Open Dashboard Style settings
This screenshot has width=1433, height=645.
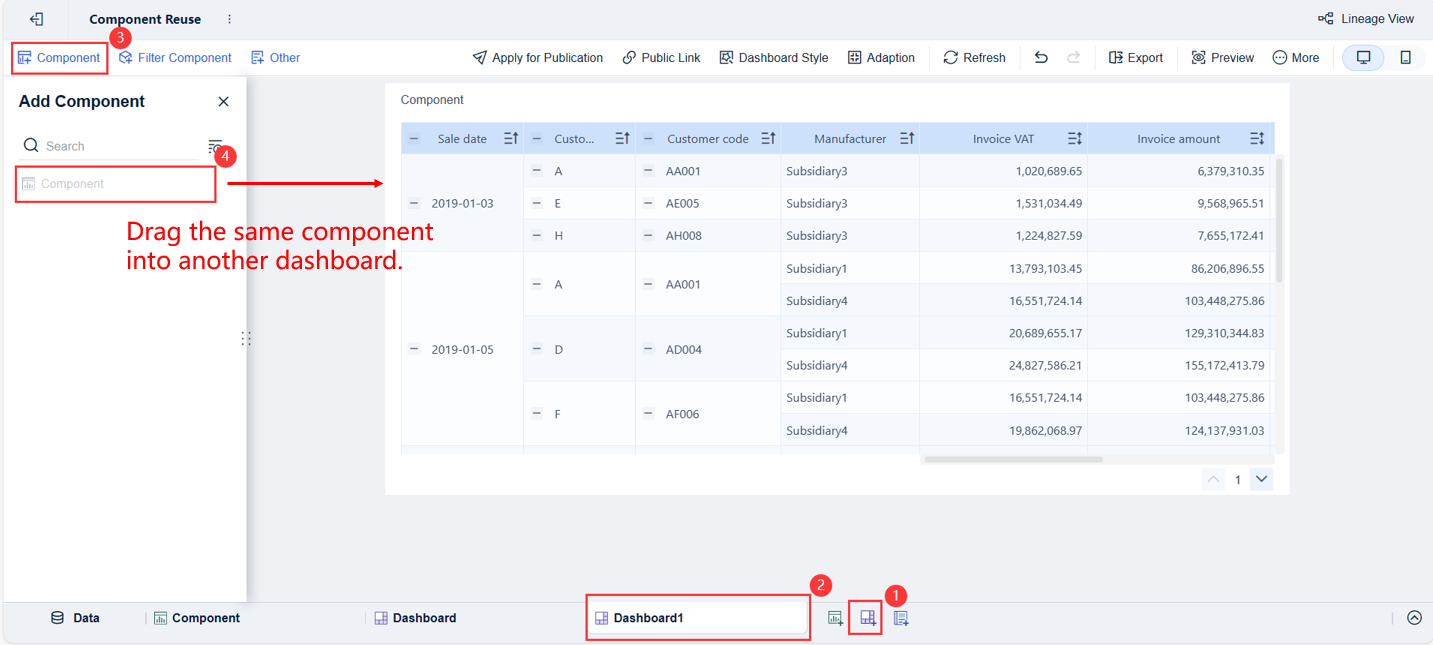coord(774,58)
